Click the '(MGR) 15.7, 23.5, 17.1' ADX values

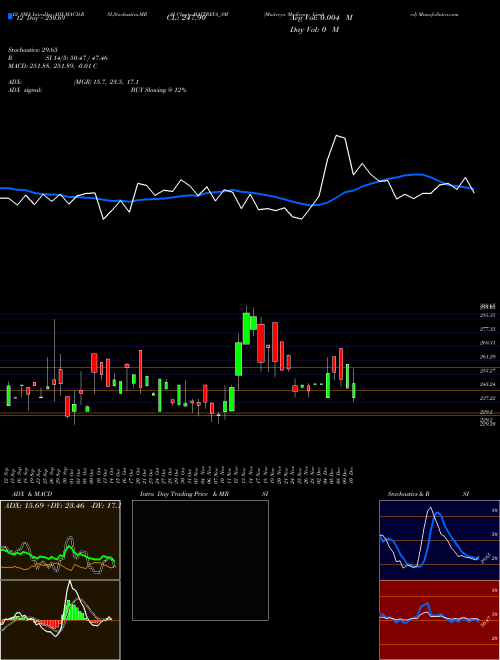point(106,82)
